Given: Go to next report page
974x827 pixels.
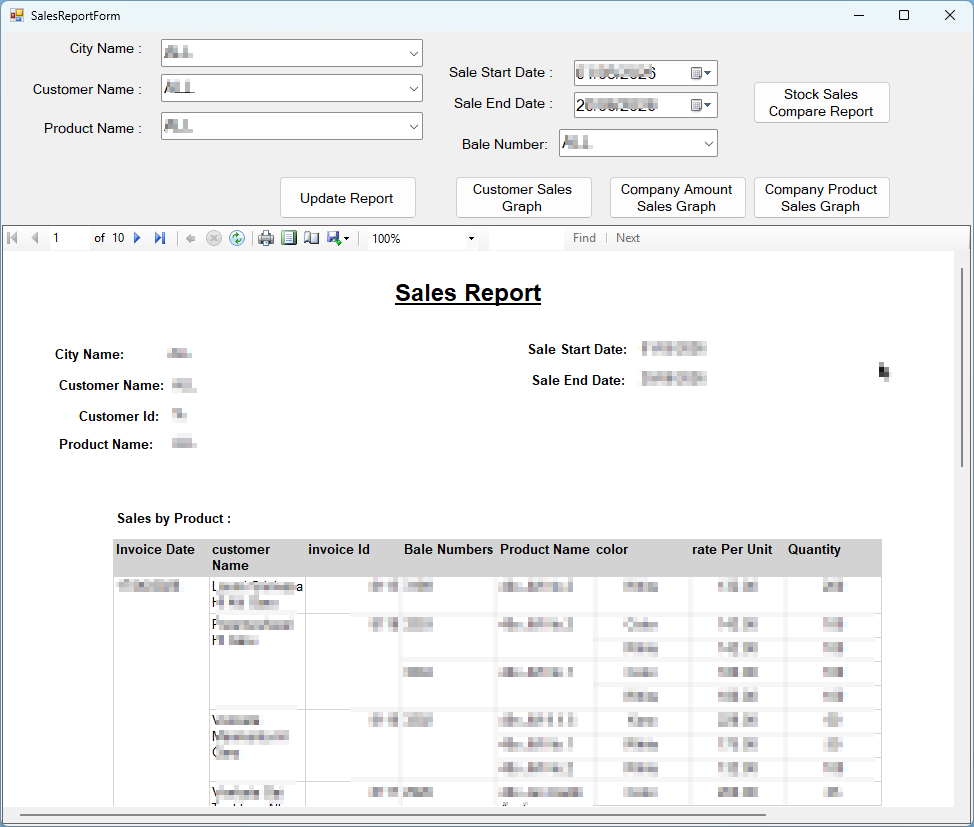Looking at the screenshot, I should (x=137, y=238).
